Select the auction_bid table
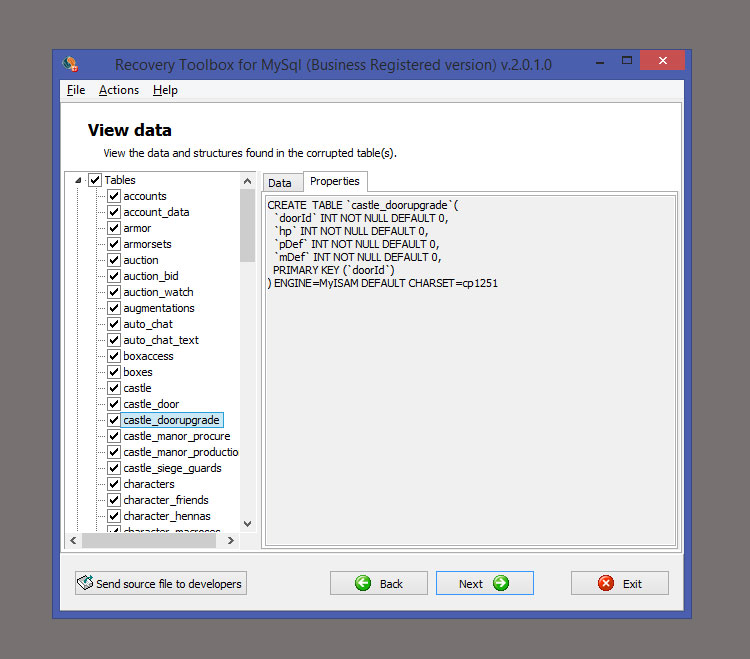This screenshot has height=659, width=750. [151, 276]
